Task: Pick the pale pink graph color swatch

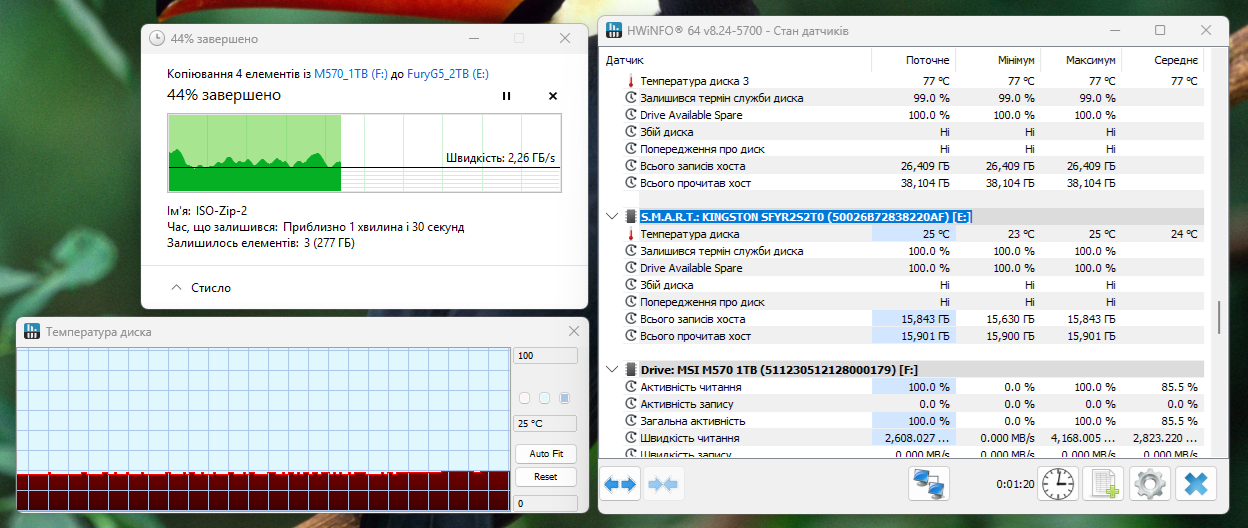Action: tap(525, 398)
